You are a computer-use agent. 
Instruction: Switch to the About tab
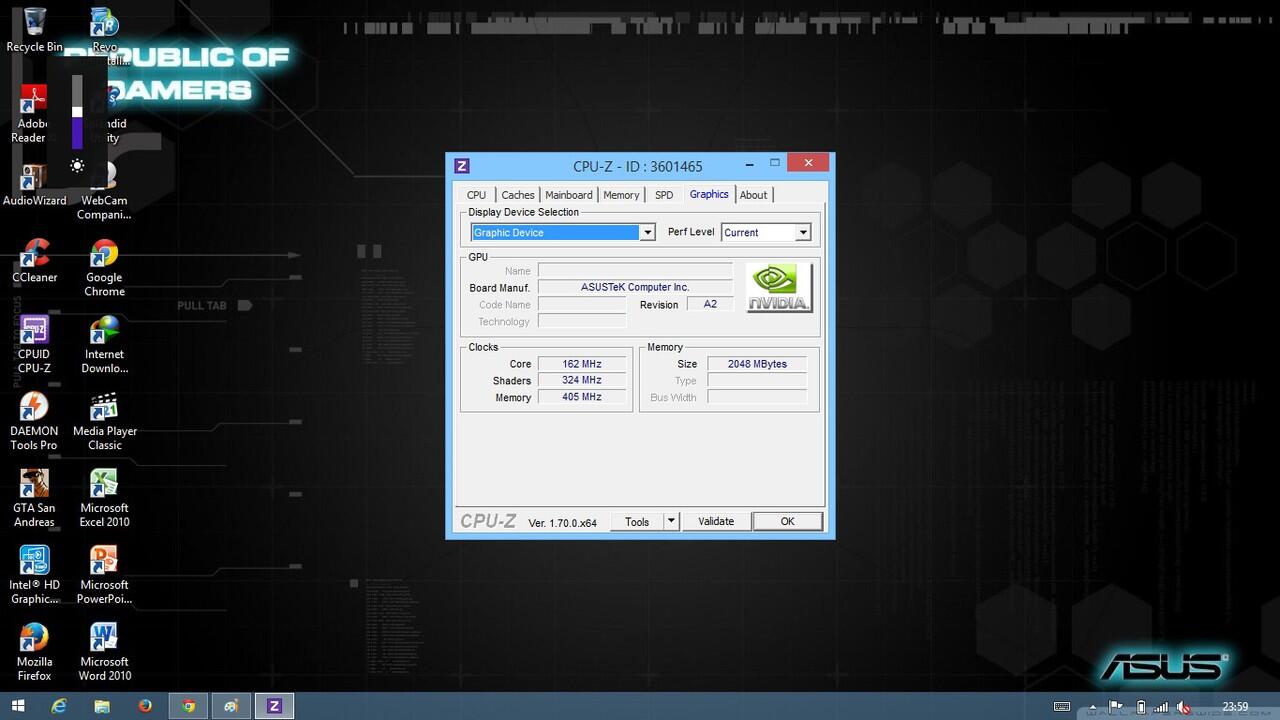[753, 195]
